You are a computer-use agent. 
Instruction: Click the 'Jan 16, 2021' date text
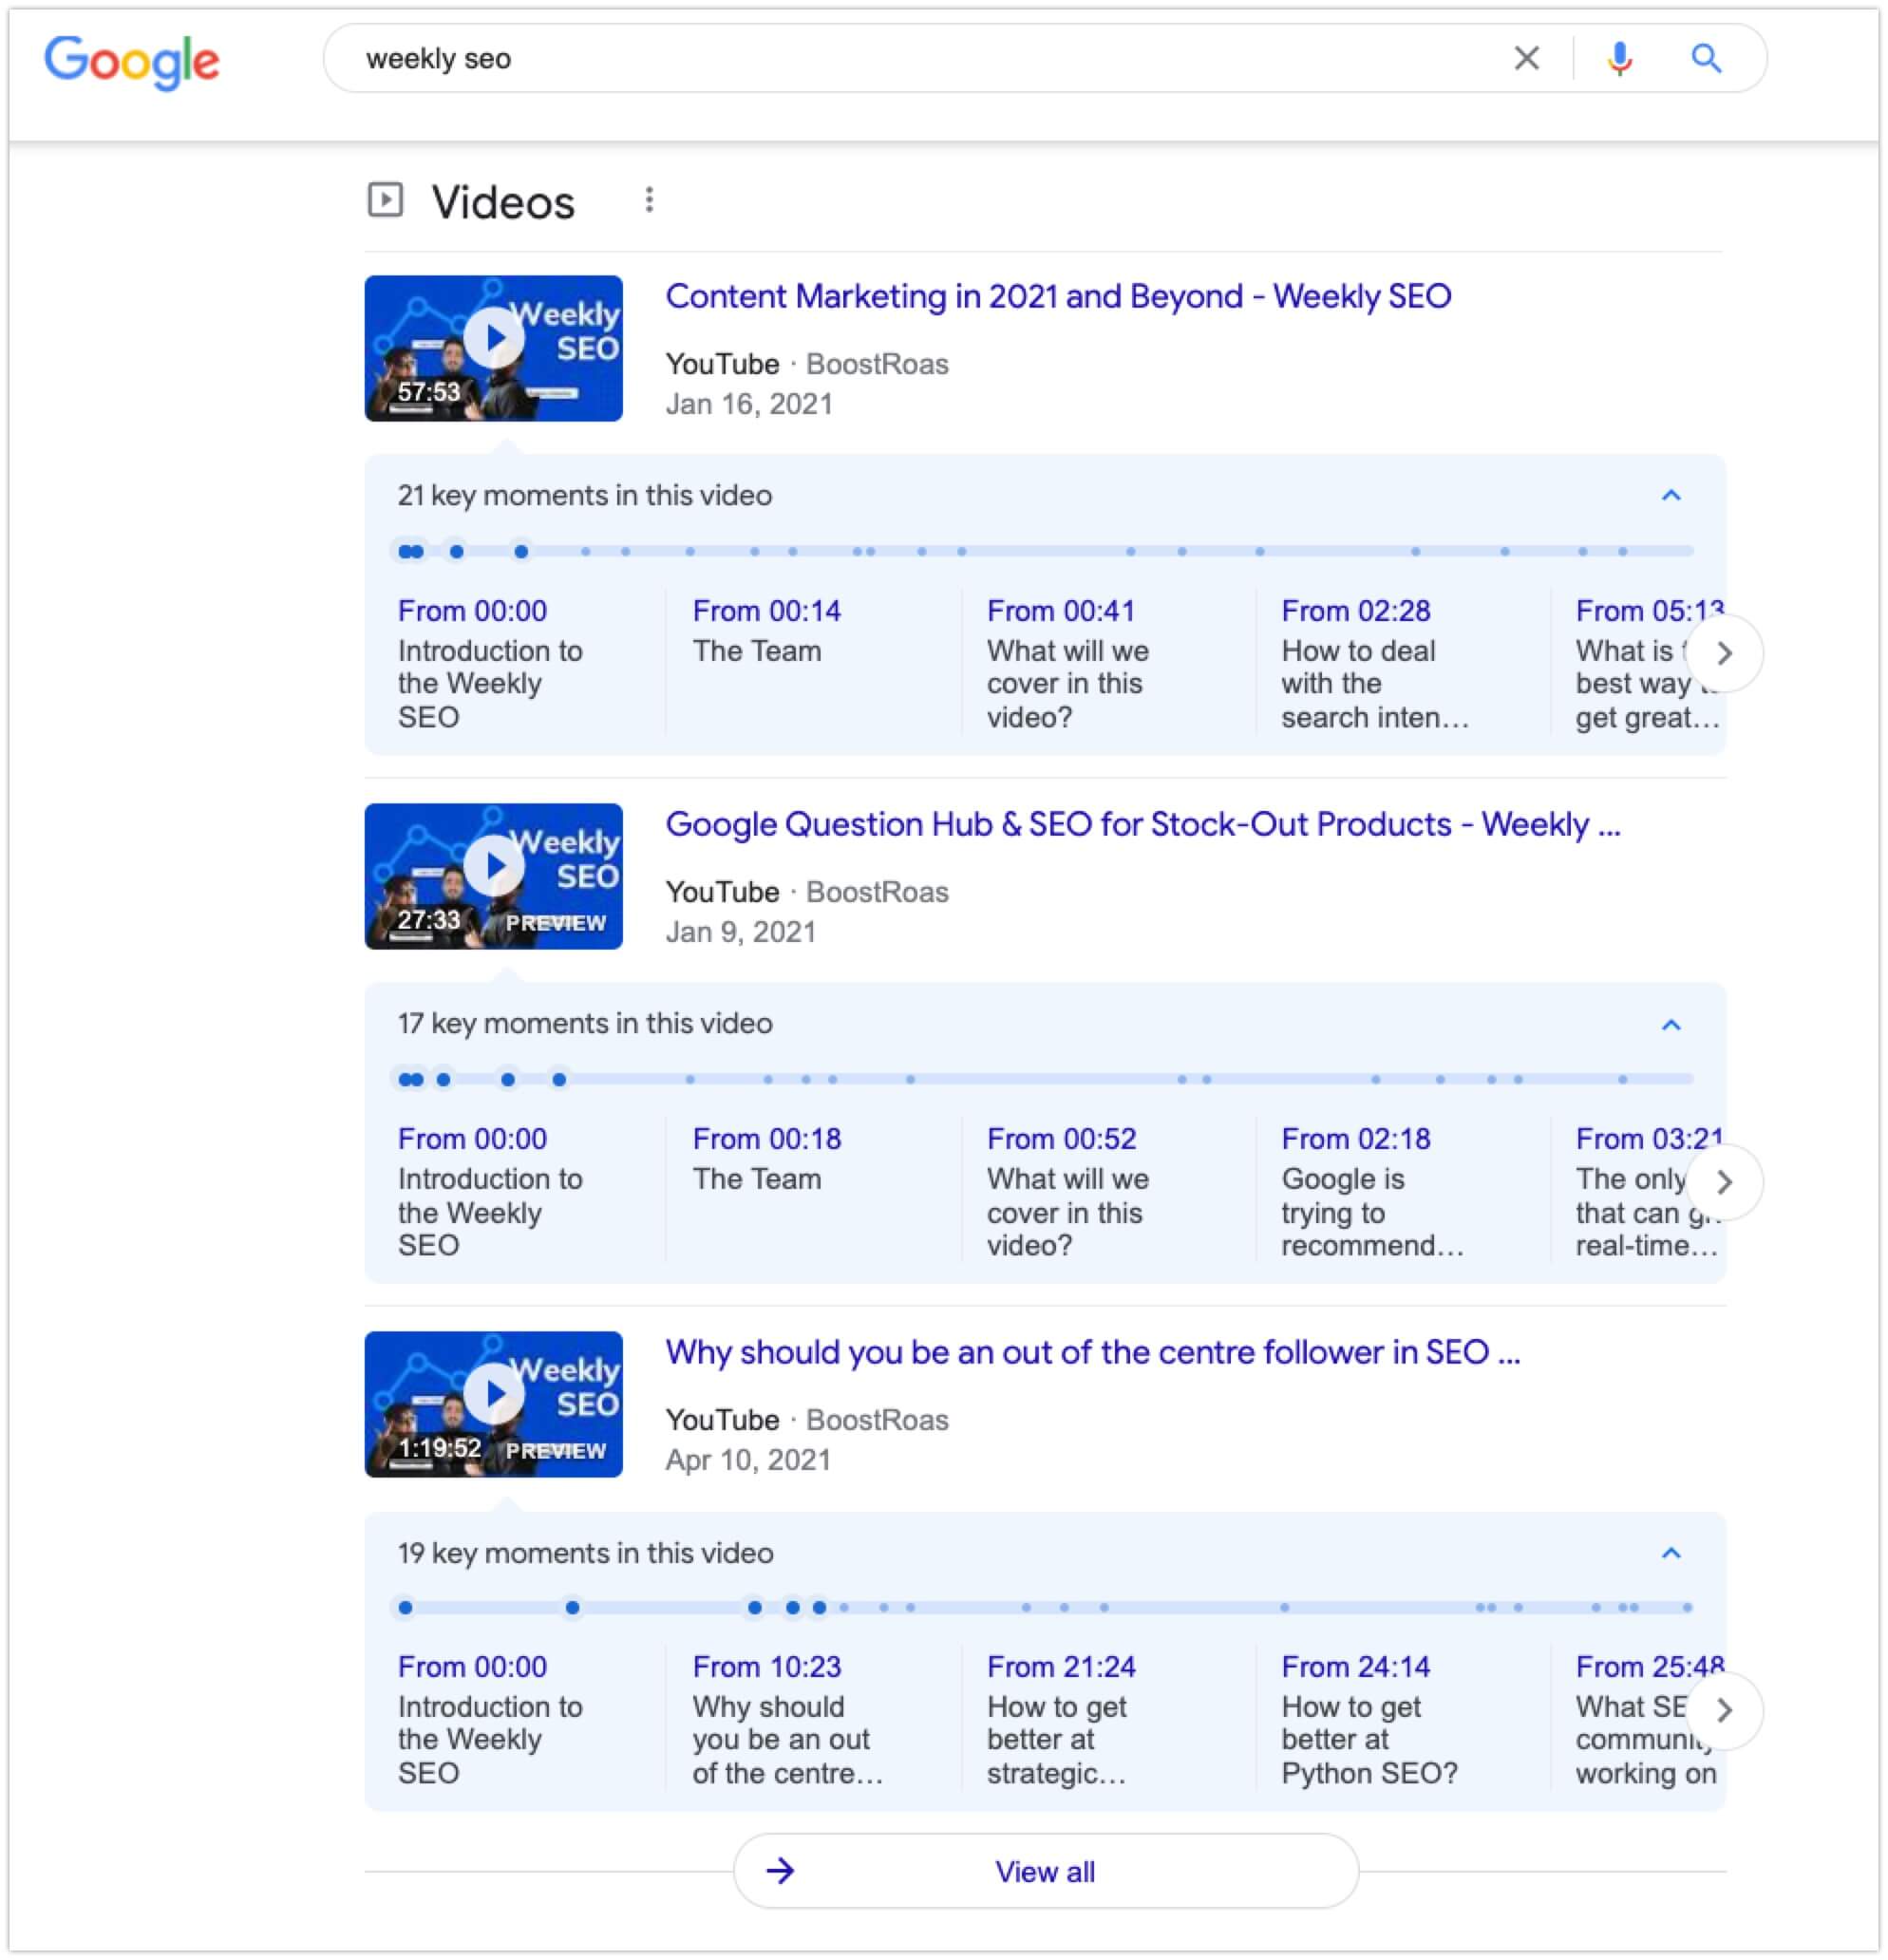pyautogui.click(x=749, y=404)
